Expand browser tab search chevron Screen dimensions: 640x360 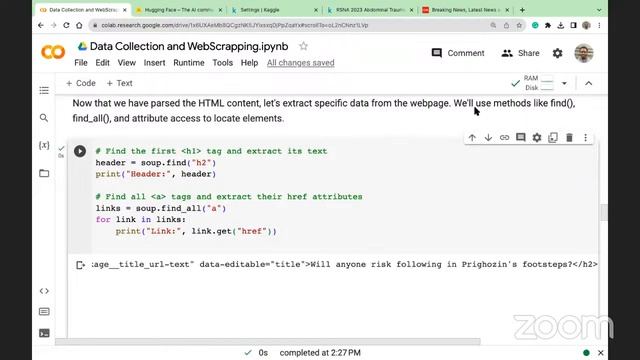[599, 10]
